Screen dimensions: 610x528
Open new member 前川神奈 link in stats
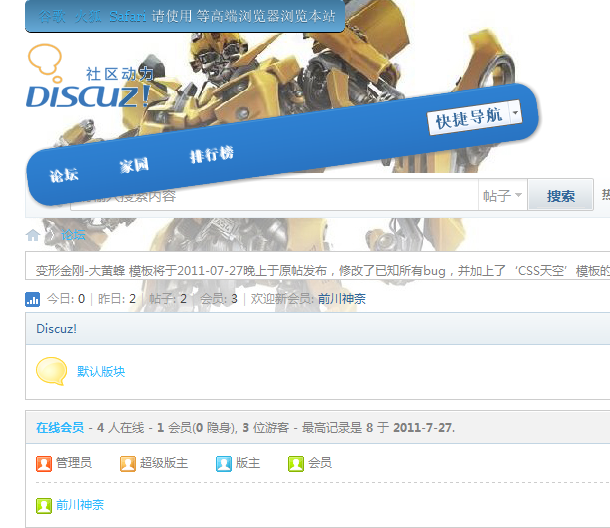[x=342, y=299]
